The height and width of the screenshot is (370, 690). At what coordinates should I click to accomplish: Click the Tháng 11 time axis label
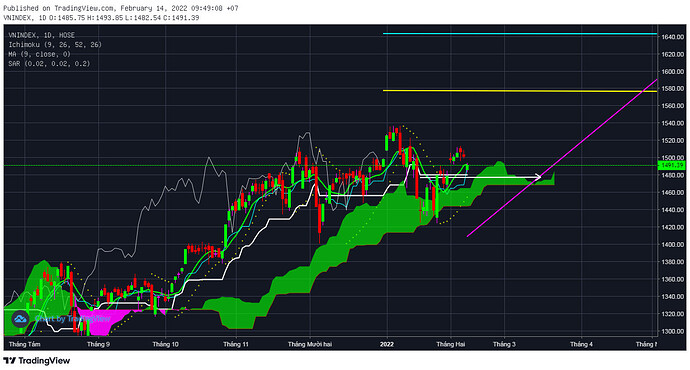(x=236, y=344)
